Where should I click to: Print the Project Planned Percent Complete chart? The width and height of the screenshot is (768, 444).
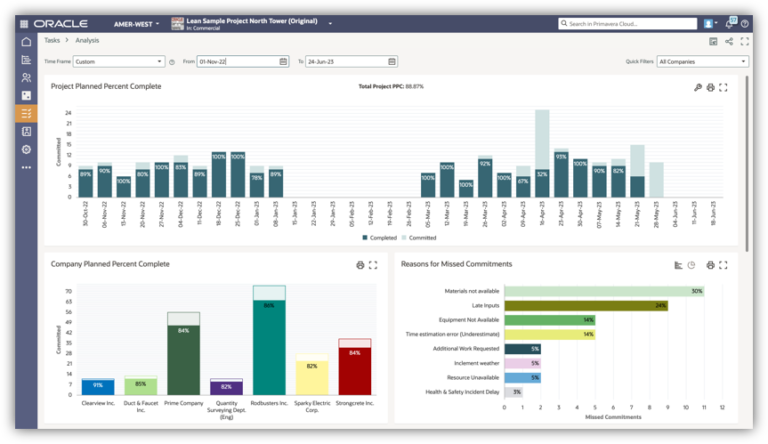point(710,87)
